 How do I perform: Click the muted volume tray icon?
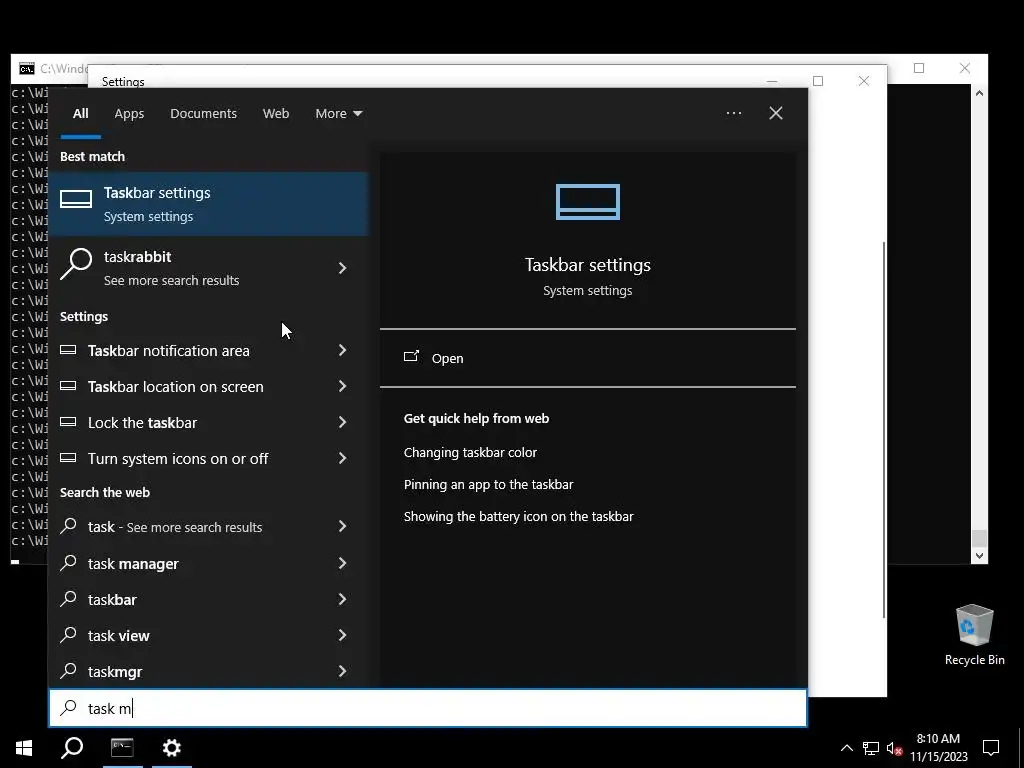coord(894,748)
